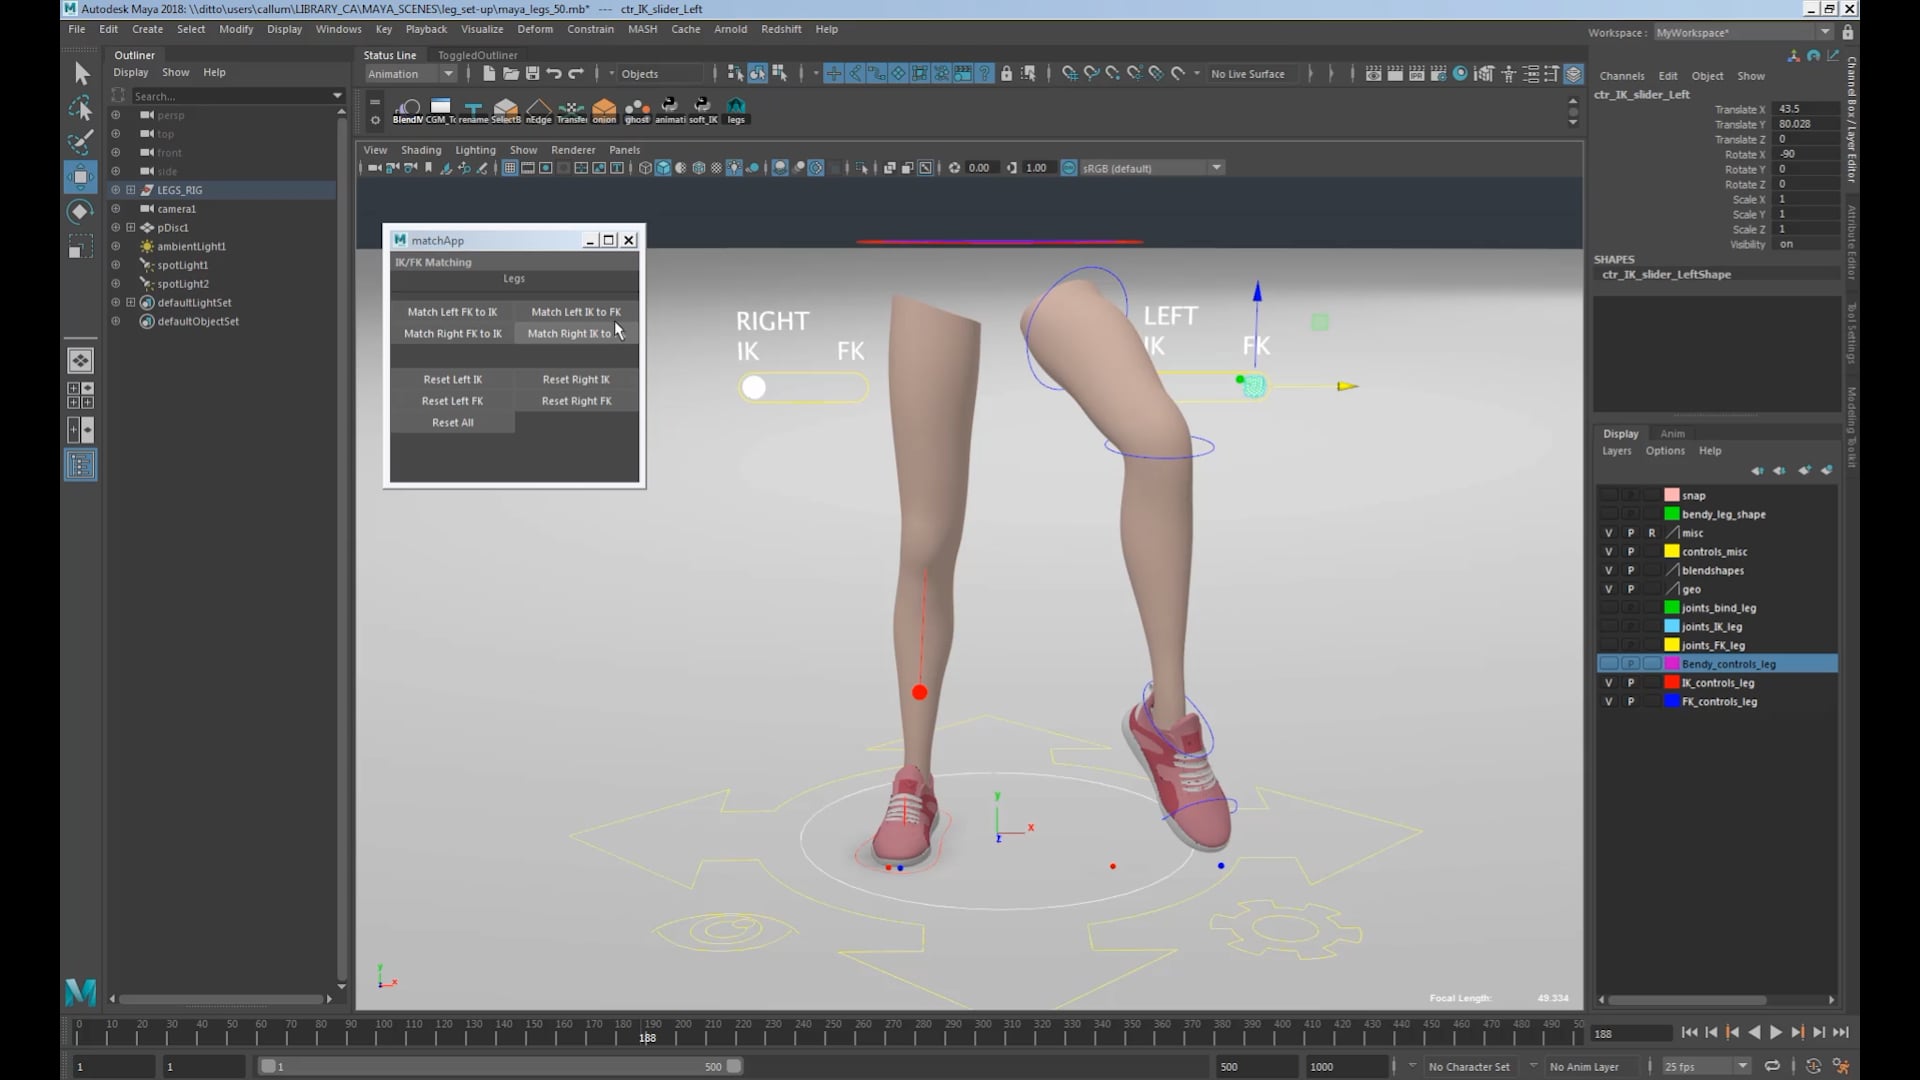Viewport: 1920px width, 1080px height.
Task: Toggle the R reference flag on misc layer
Action: click(x=1652, y=533)
